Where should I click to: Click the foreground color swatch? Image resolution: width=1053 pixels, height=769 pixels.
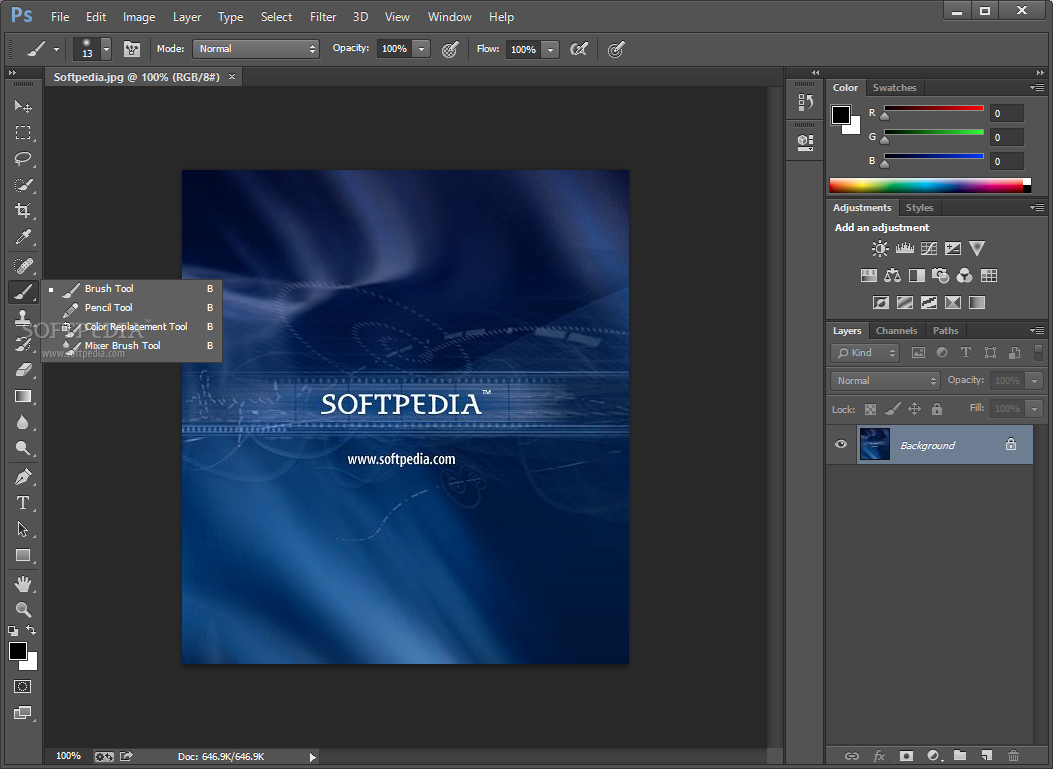[x=16, y=650]
